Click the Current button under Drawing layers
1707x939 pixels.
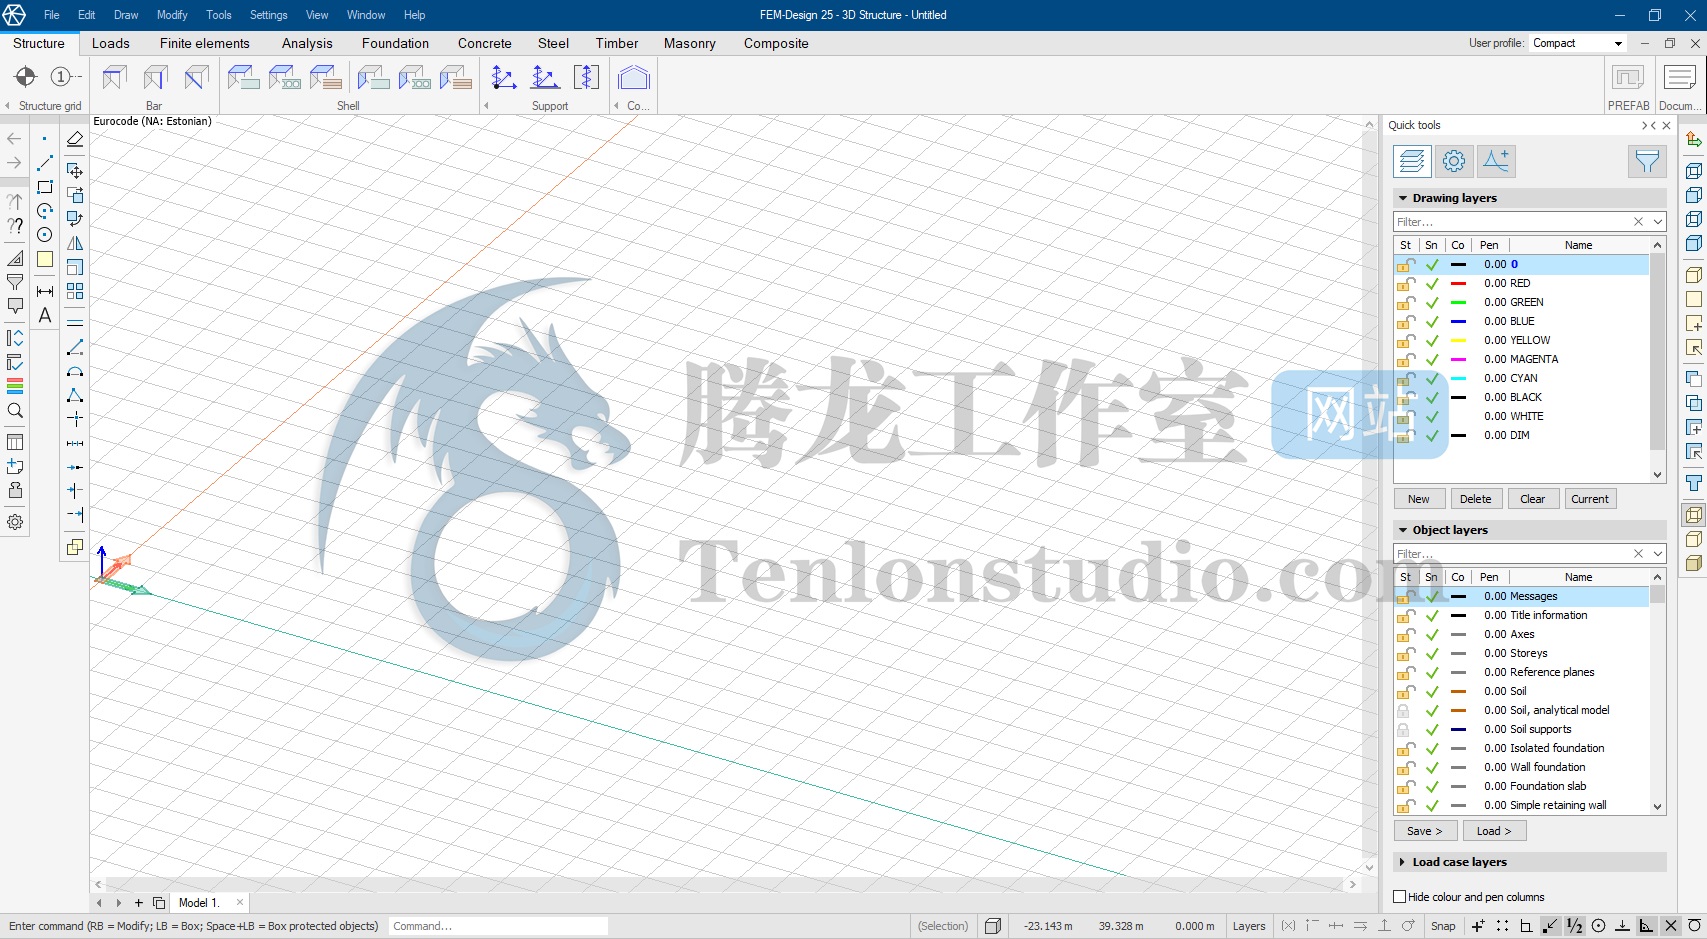coord(1589,499)
